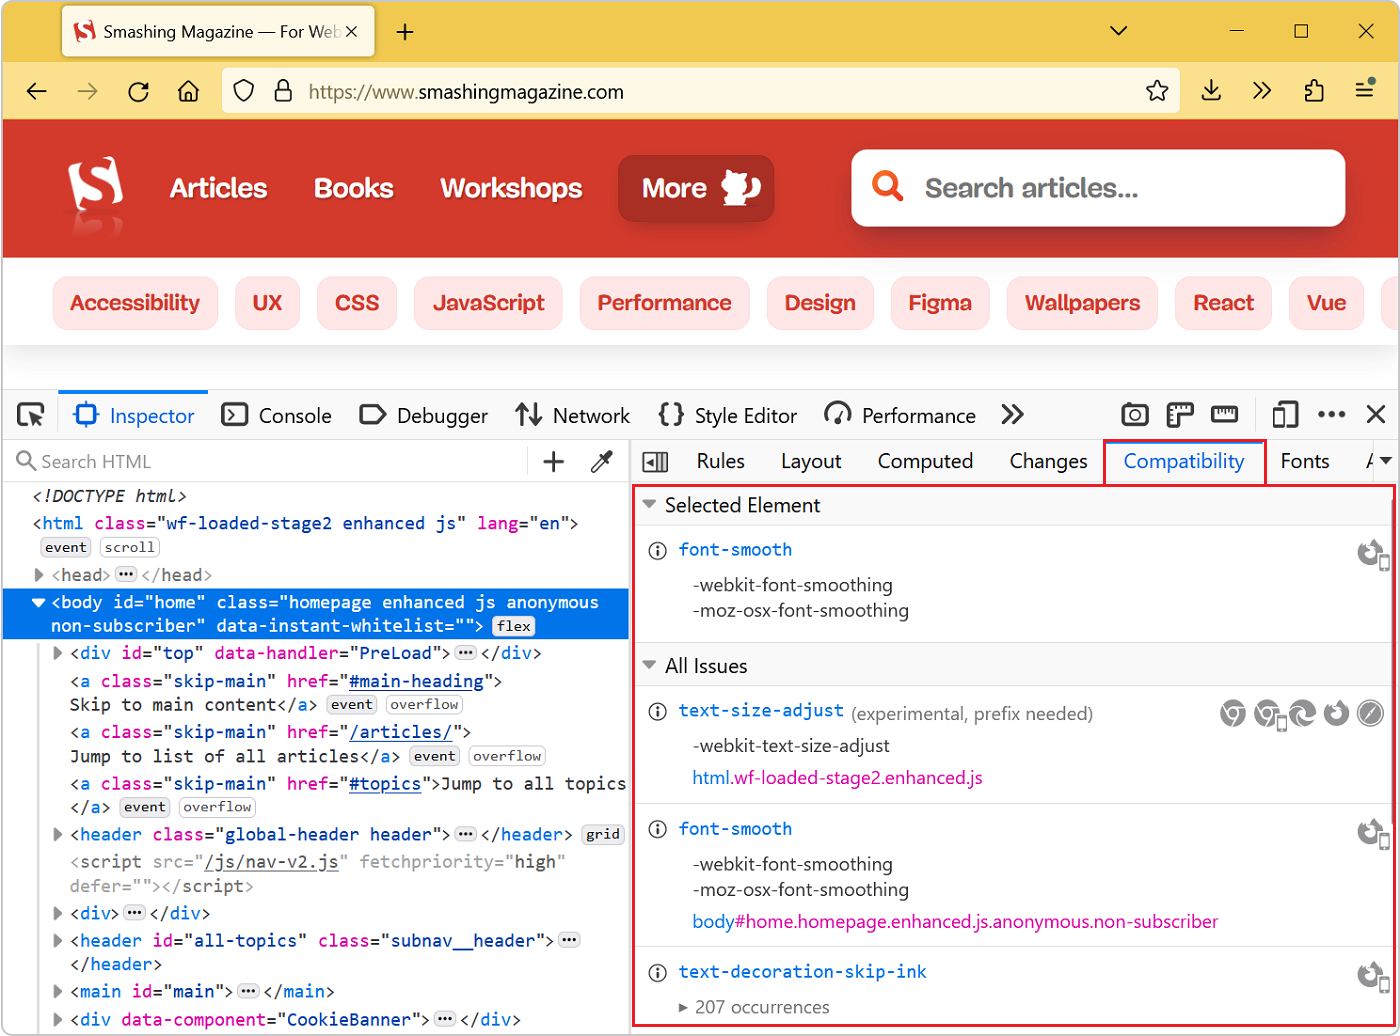Click the Chrome browser icon on text-size-adjust issue
Image resolution: width=1400 pixels, height=1036 pixels.
click(1233, 713)
